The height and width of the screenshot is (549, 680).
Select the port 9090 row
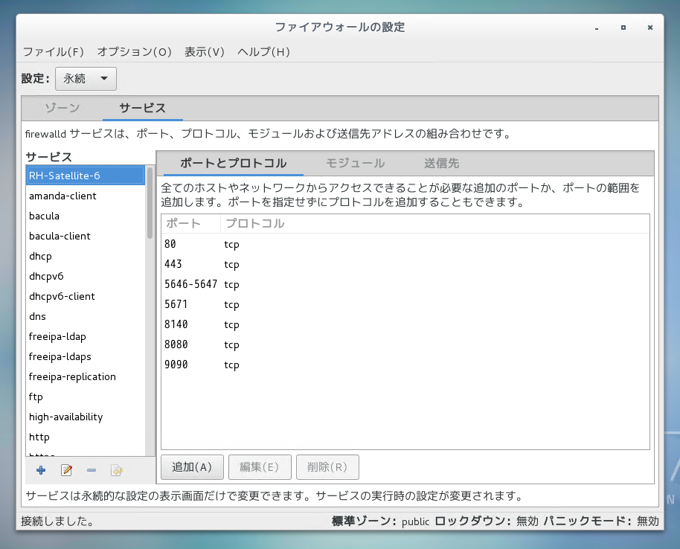tap(405, 365)
